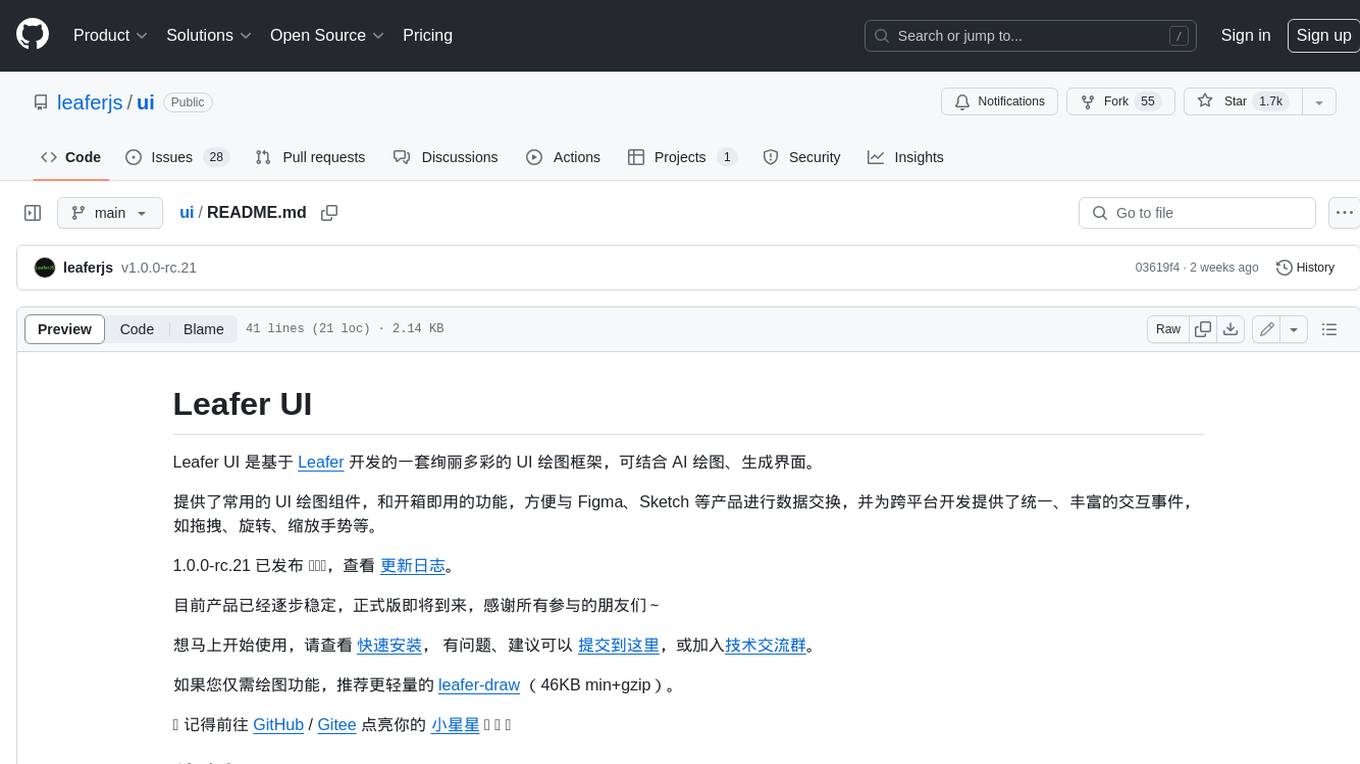
Task: Open the Projects tab
Action: (682, 157)
